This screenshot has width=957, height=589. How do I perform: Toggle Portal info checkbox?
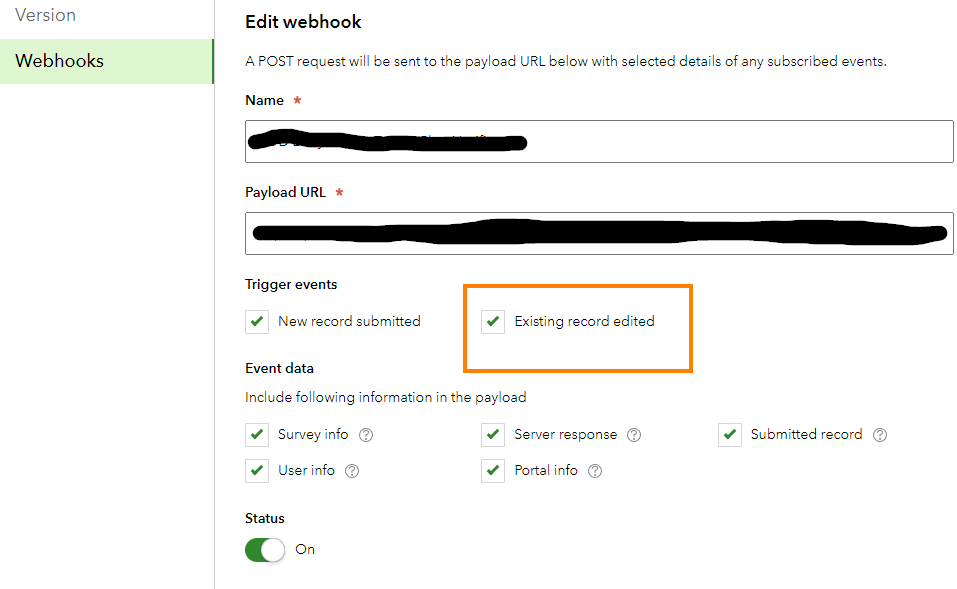click(x=493, y=471)
